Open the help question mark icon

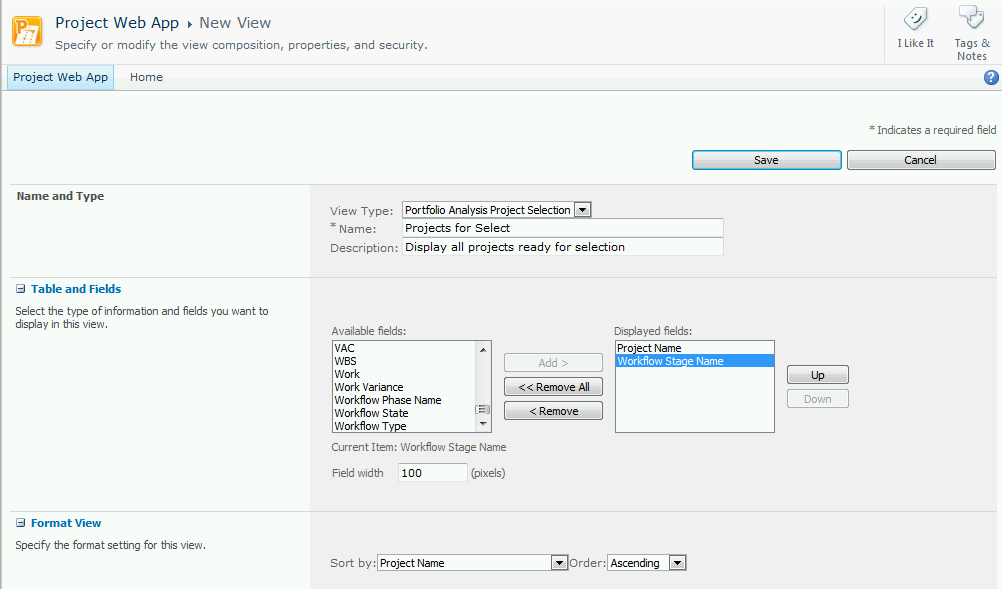click(991, 77)
